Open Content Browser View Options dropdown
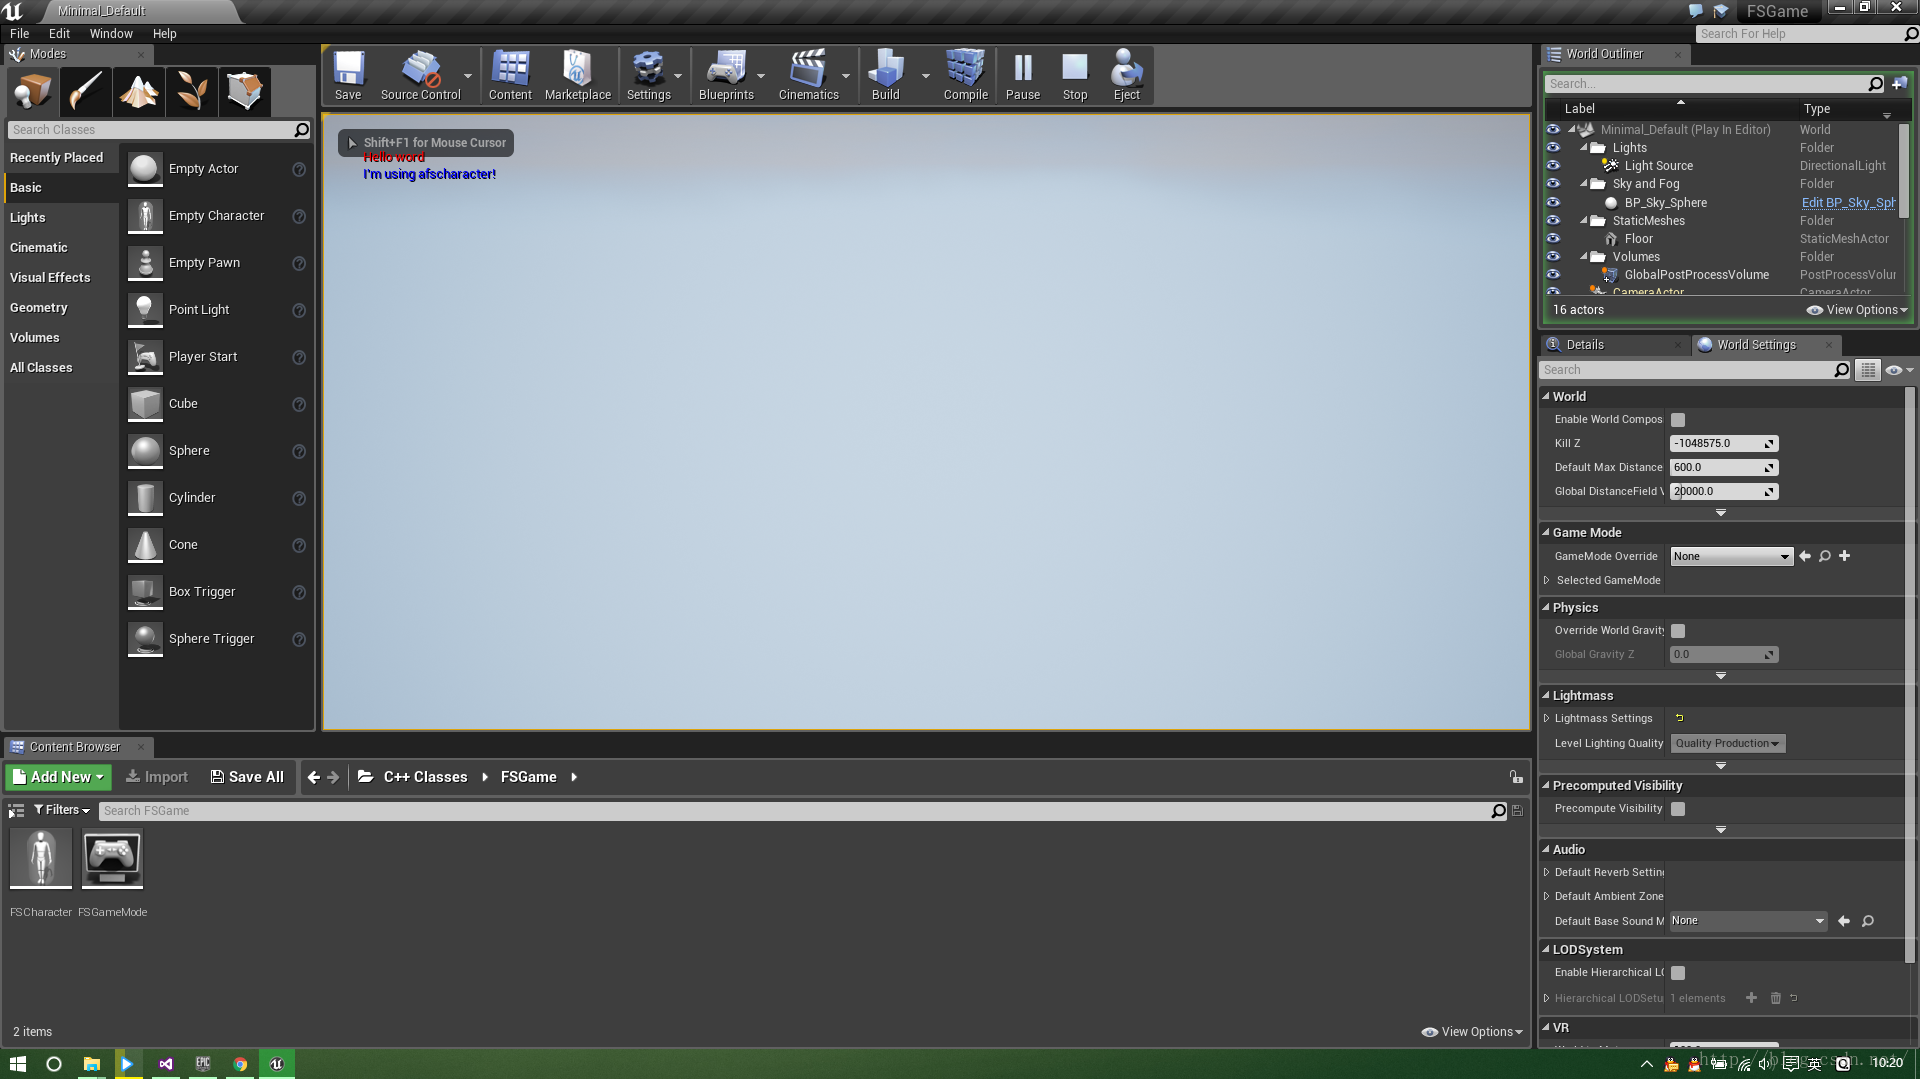 pyautogui.click(x=1472, y=1032)
